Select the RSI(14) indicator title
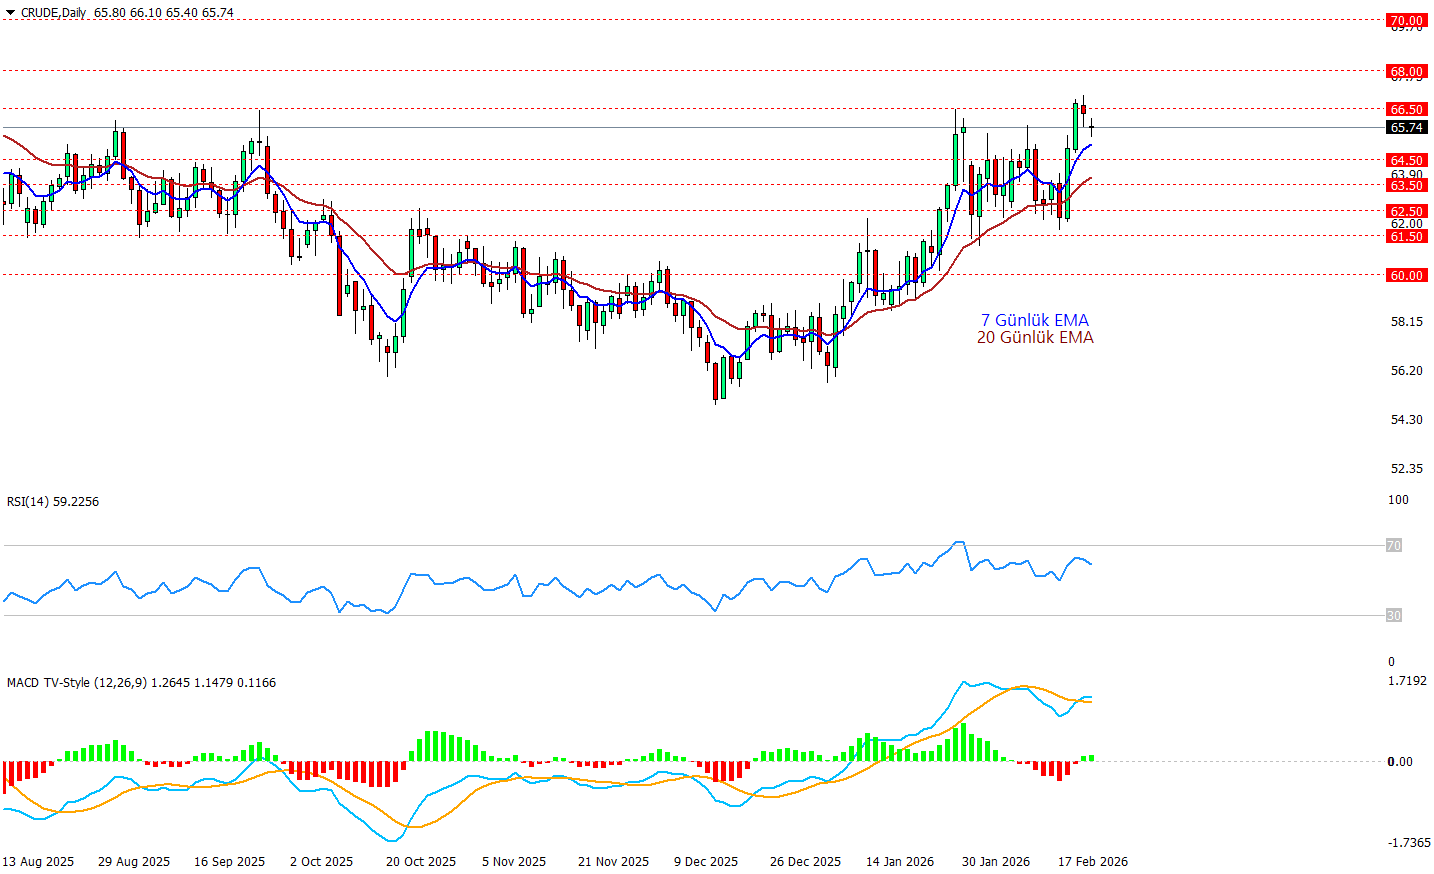The image size is (1434, 874). 53,502
